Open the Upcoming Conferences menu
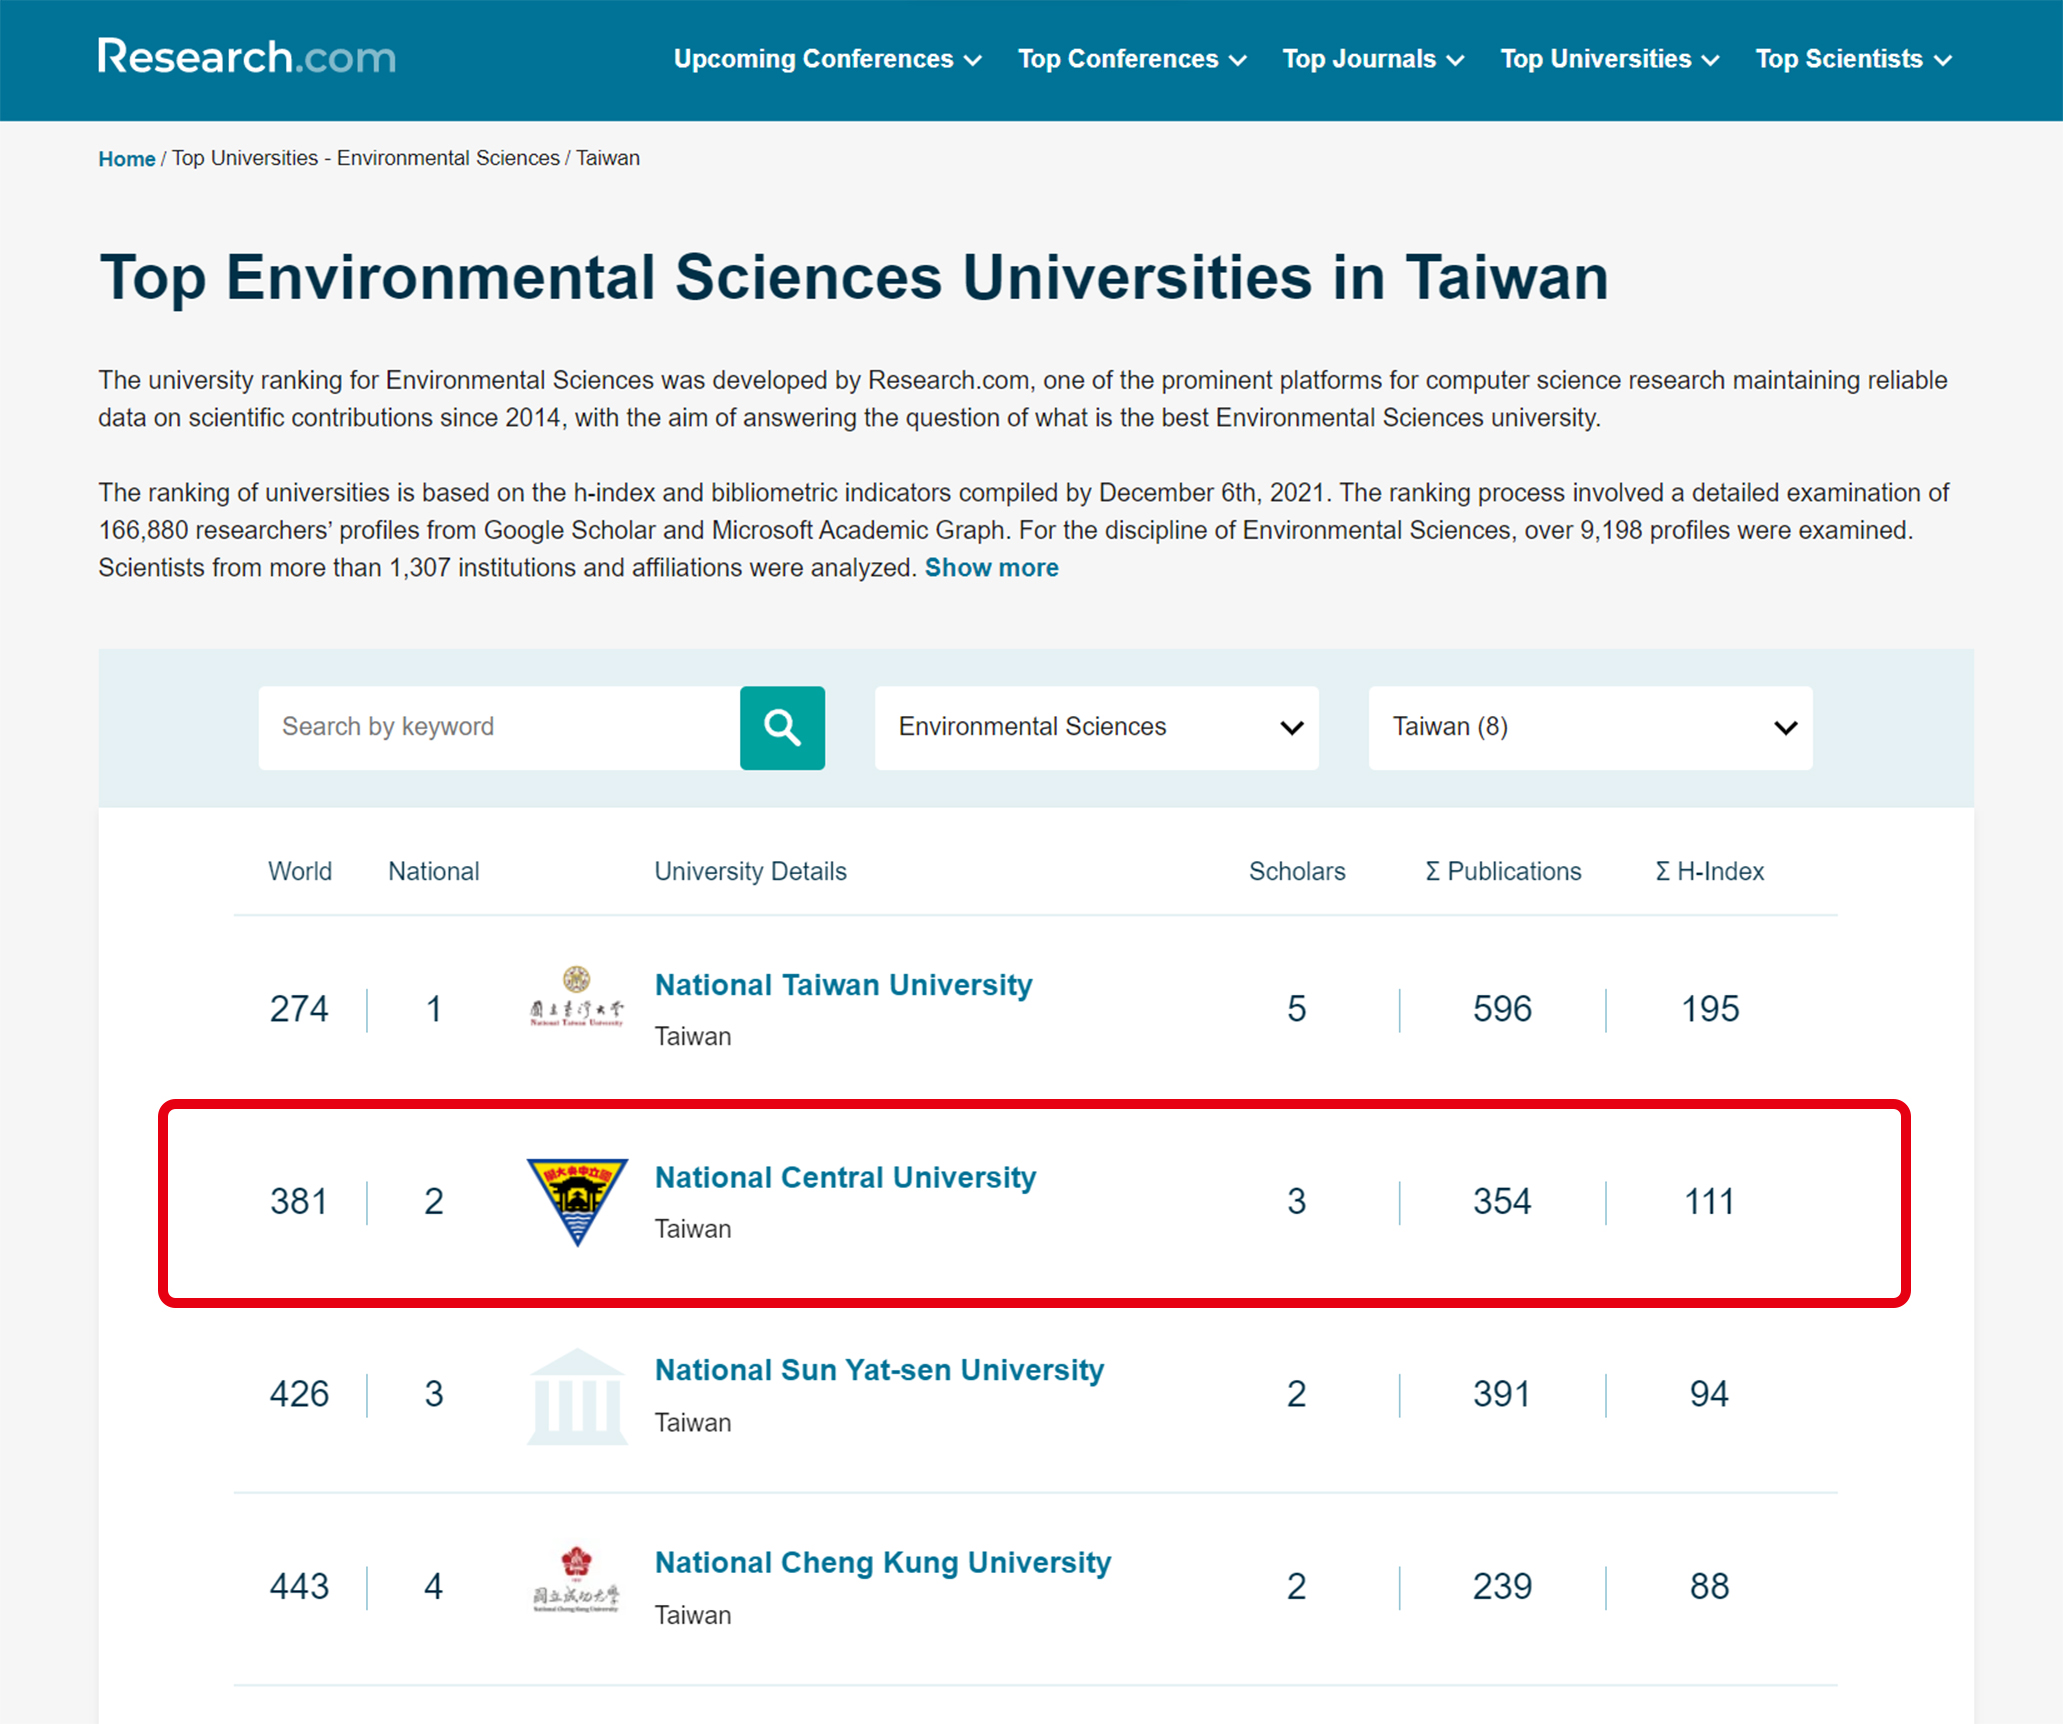The width and height of the screenshot is (2063, 1724). (827, 59)
